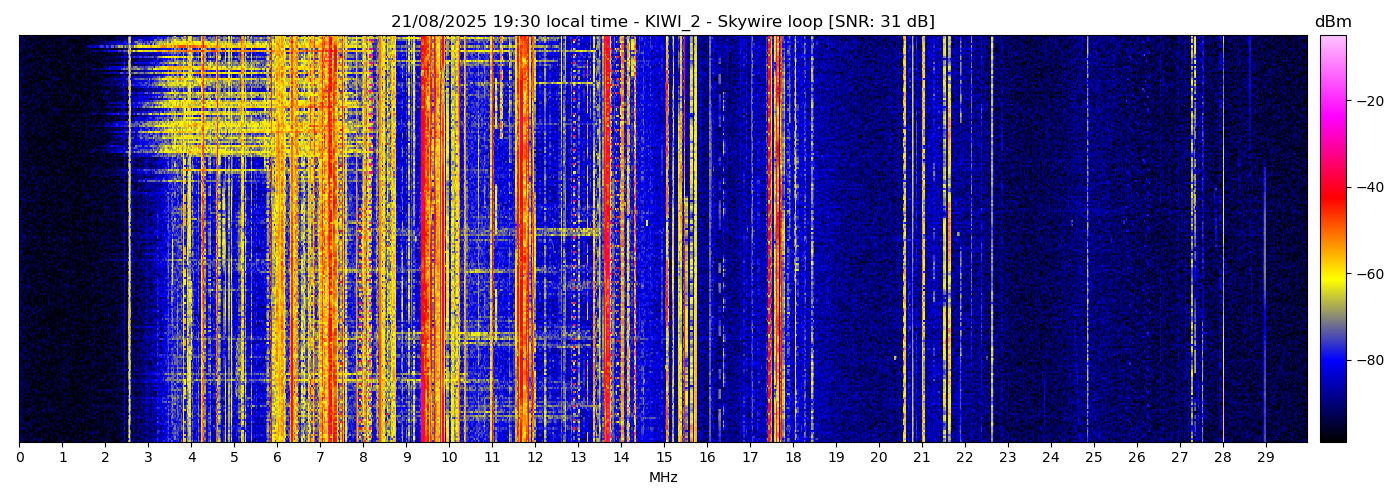Click the dBm label above the colorbar
1400x500 pixels.
(x=1332, y=22)
